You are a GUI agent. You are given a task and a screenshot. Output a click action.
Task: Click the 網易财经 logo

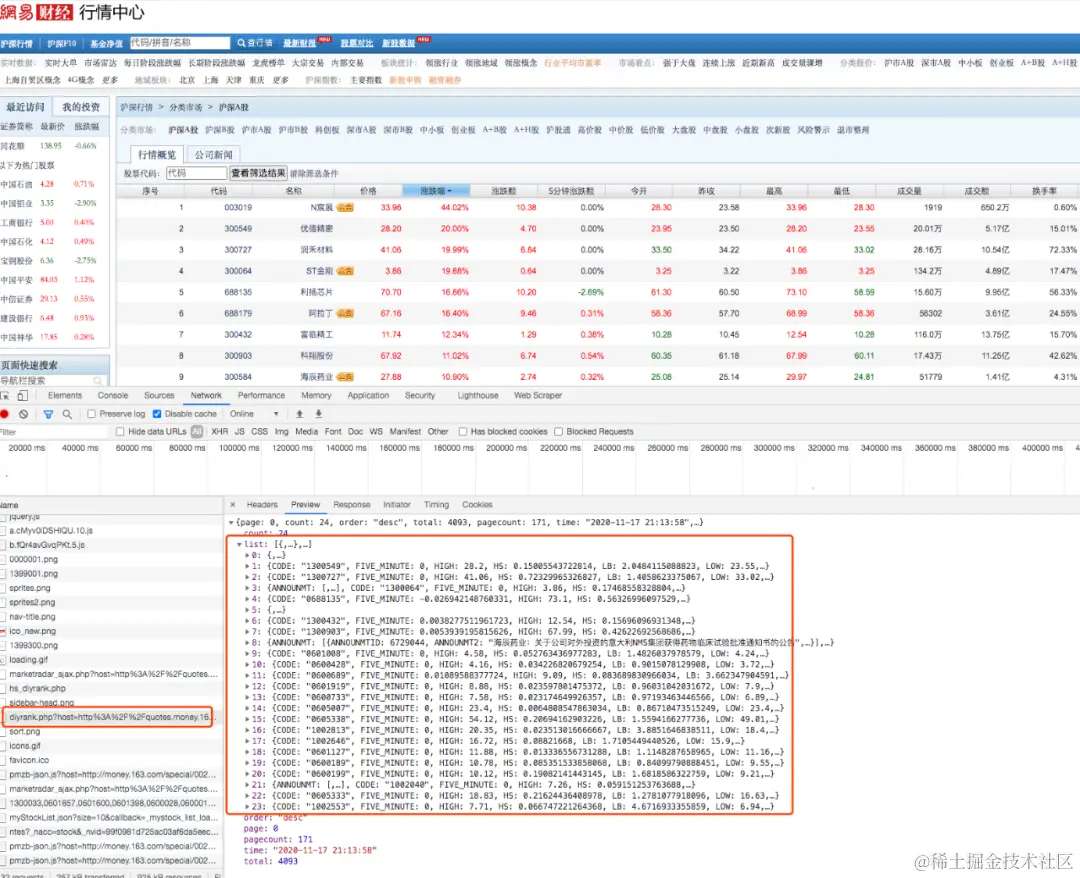click(x=37, y=12)
